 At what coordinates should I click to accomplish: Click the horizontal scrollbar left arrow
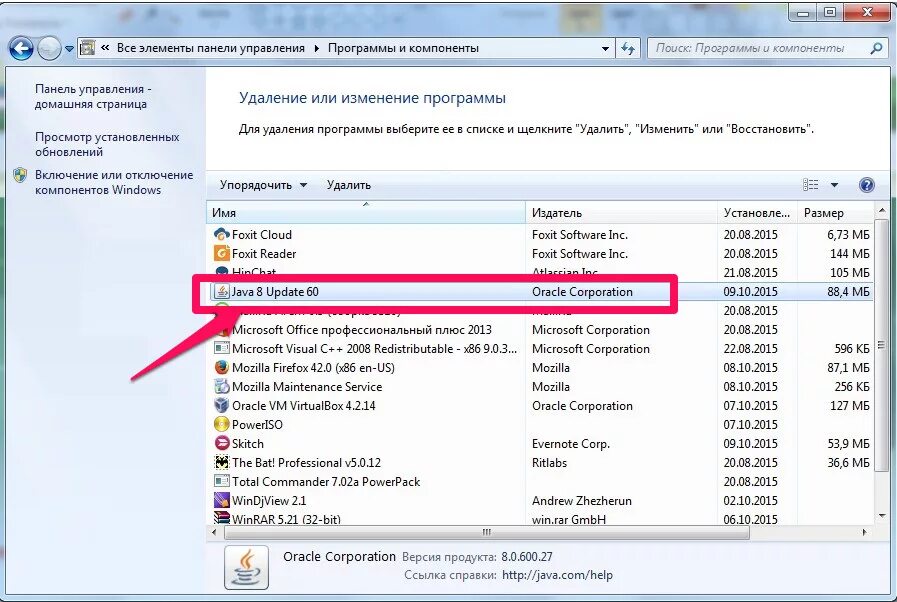215,532
